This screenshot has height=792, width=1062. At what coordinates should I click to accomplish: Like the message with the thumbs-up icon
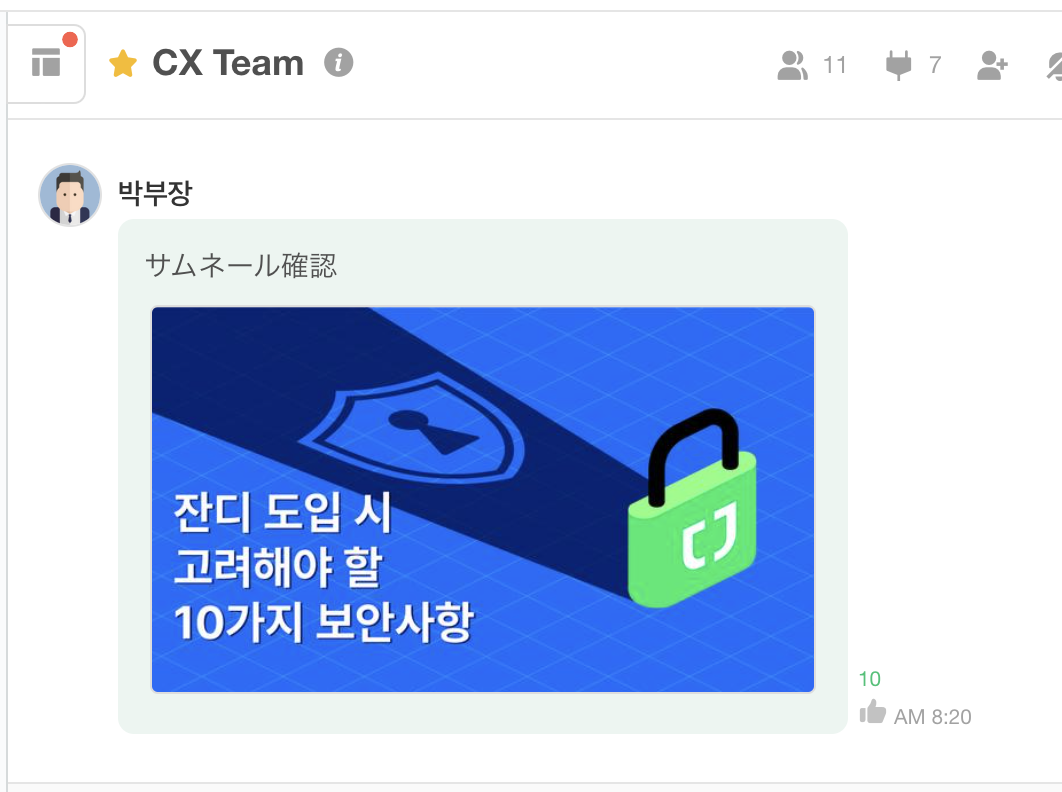[x=872, y=713]
